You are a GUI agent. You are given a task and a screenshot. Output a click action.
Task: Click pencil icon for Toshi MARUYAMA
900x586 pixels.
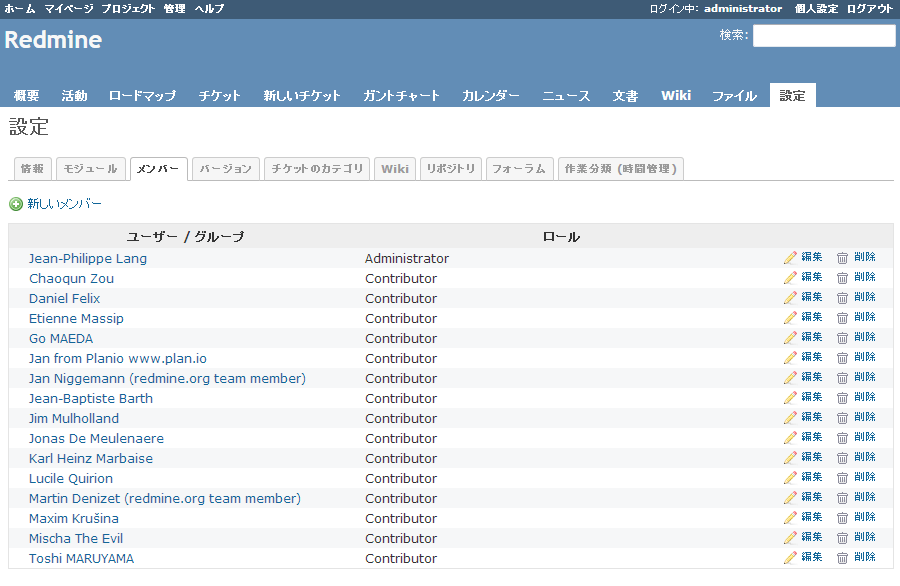pos(790,557)
